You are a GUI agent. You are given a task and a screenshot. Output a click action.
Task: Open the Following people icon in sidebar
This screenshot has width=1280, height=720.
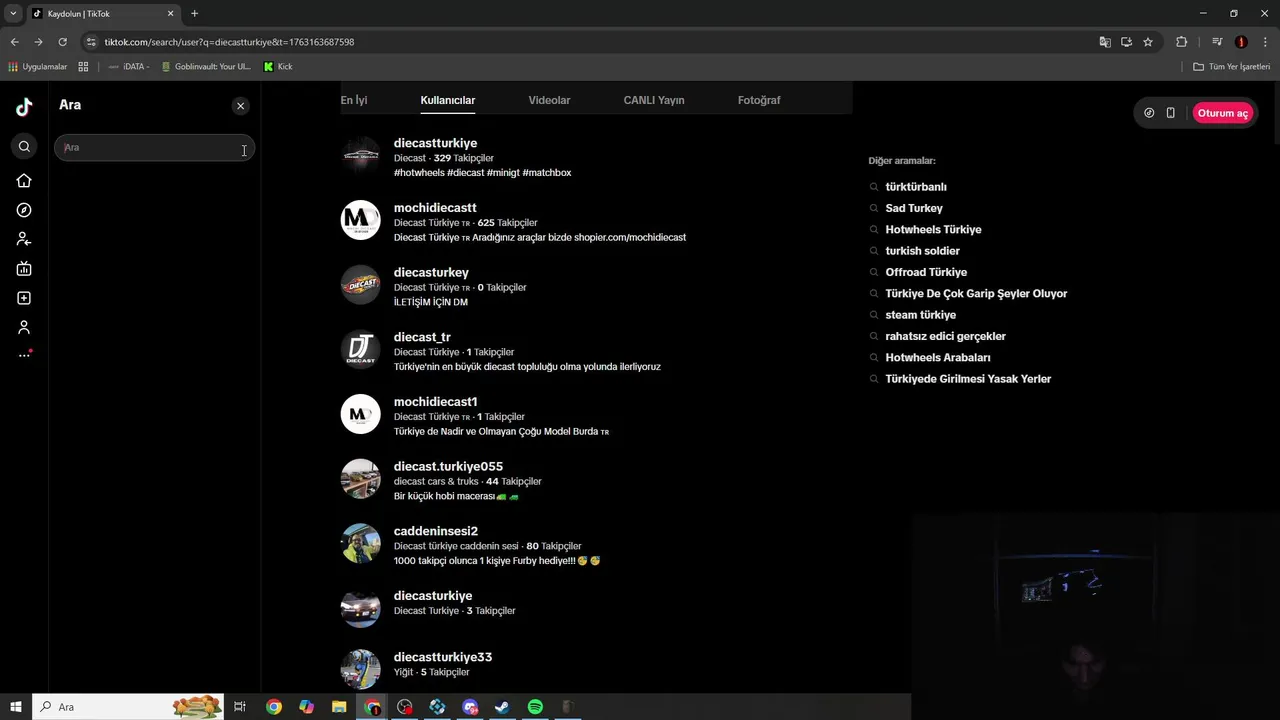coord(24,239)
